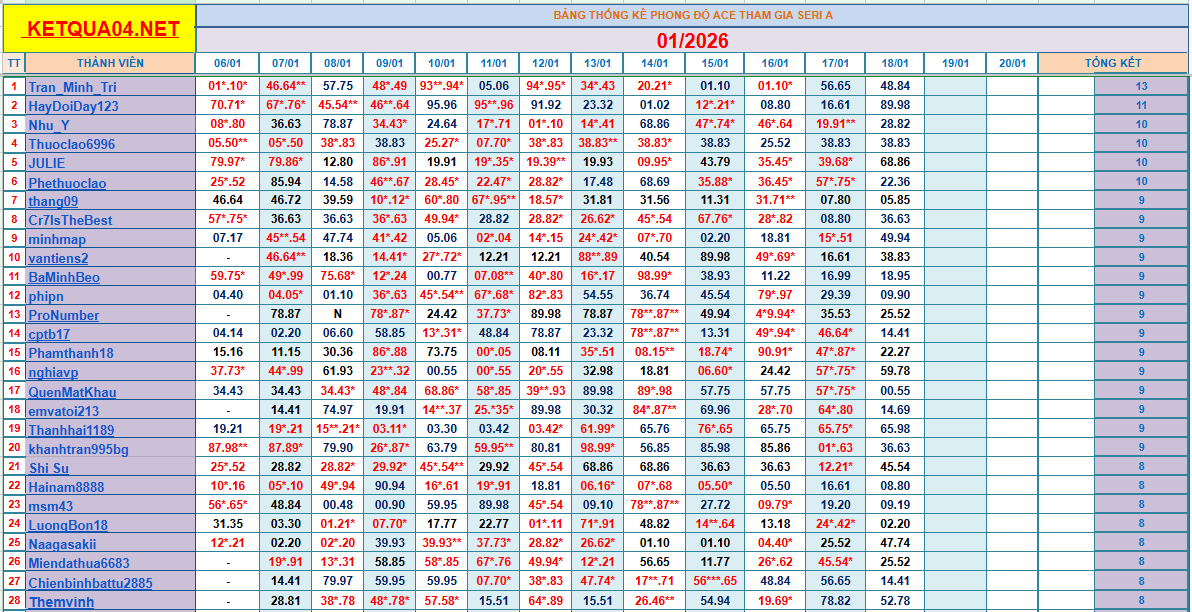Open member link nghiavp
Viewport: 1192px width, 612px height.
point(52,373)
